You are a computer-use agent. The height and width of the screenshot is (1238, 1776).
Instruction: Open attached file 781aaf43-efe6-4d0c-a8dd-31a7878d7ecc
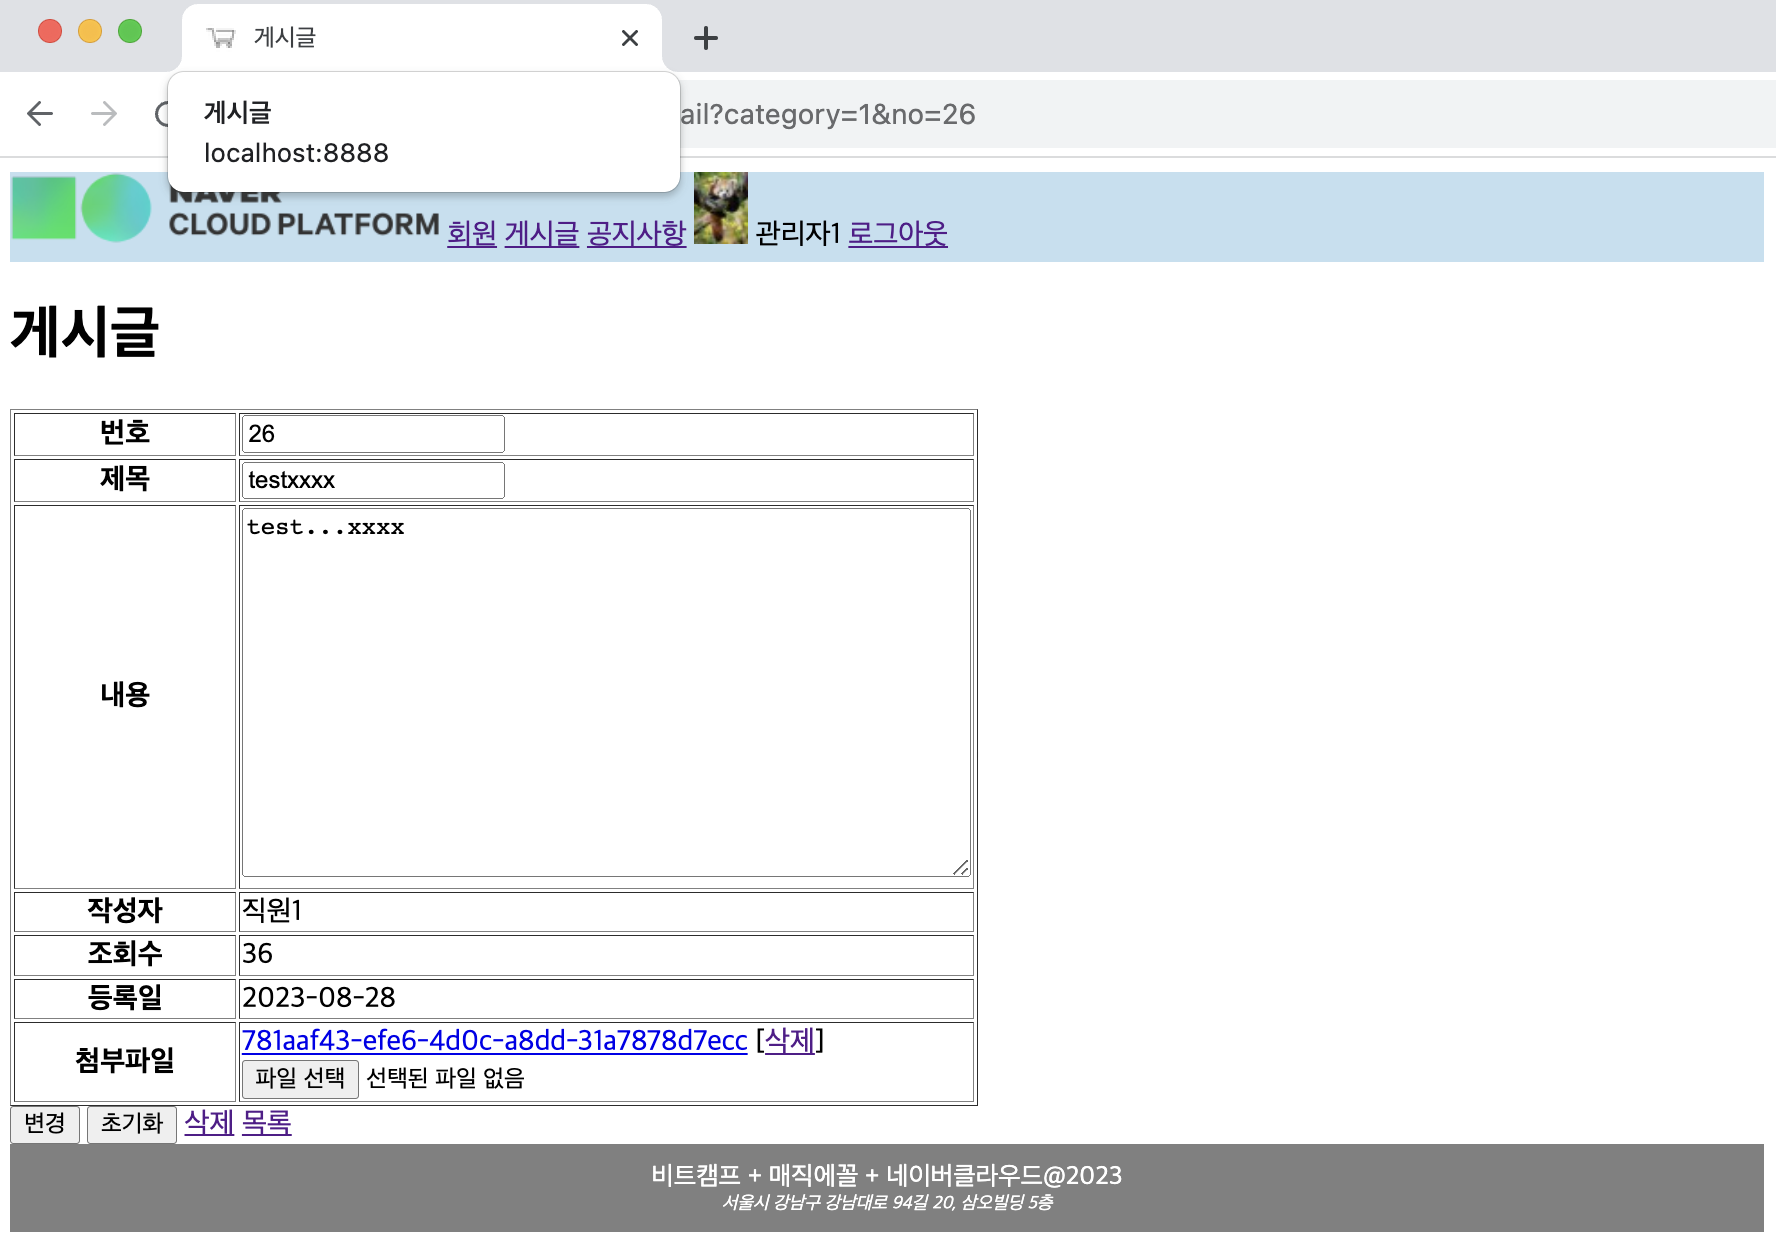click(495, 1041)
